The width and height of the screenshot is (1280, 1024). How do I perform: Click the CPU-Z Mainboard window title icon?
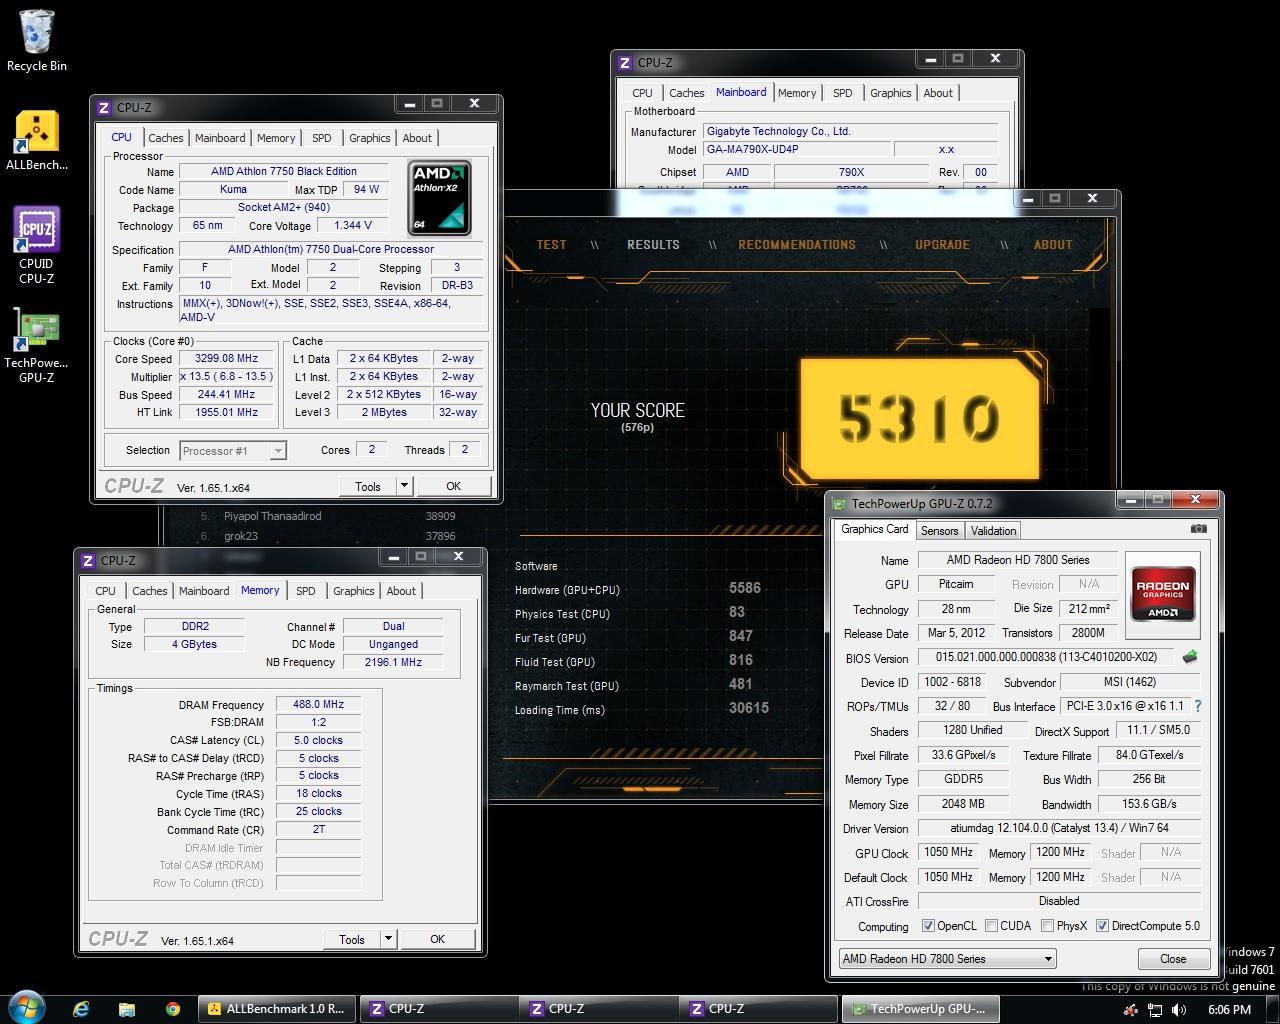(x=625, y=62)
